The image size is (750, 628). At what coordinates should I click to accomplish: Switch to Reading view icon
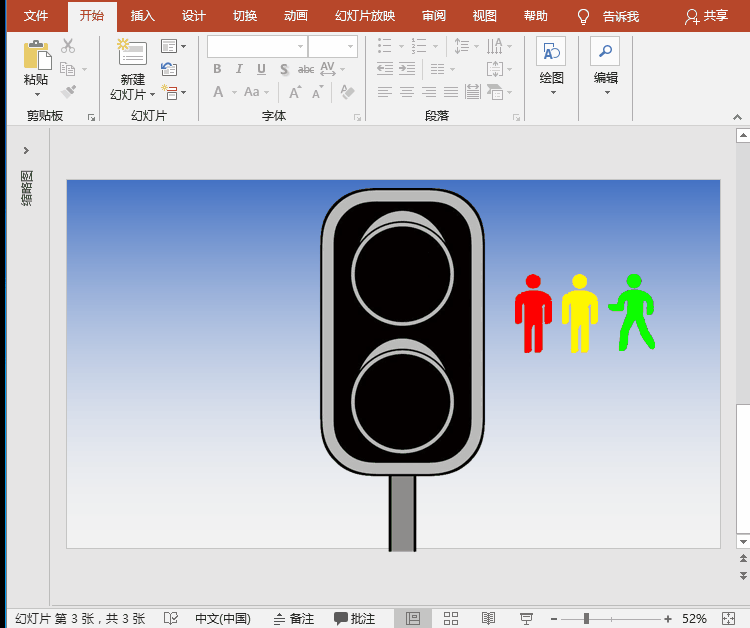[488, 618]
